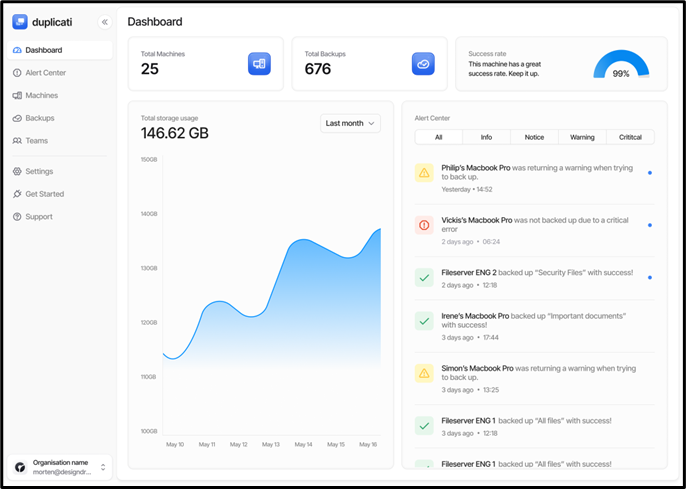Click the 3 days ago 13:25 timestamp
686x489 pixels.
(470, 390)
